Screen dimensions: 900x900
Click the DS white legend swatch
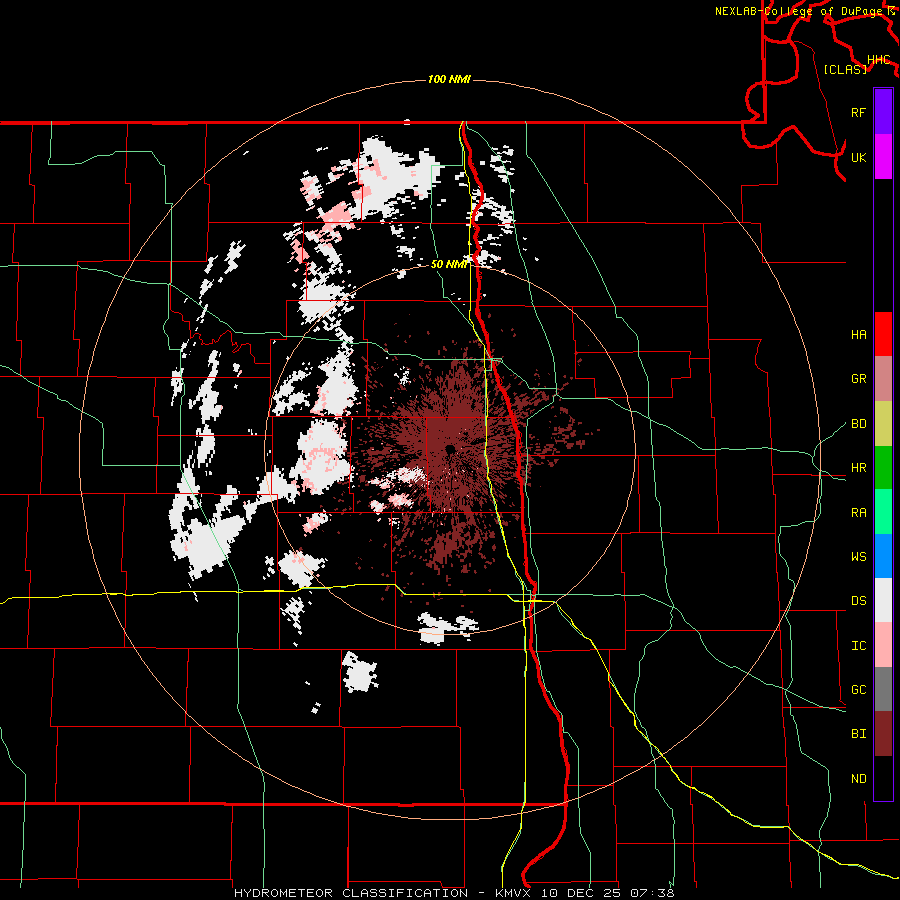[883, 600]
